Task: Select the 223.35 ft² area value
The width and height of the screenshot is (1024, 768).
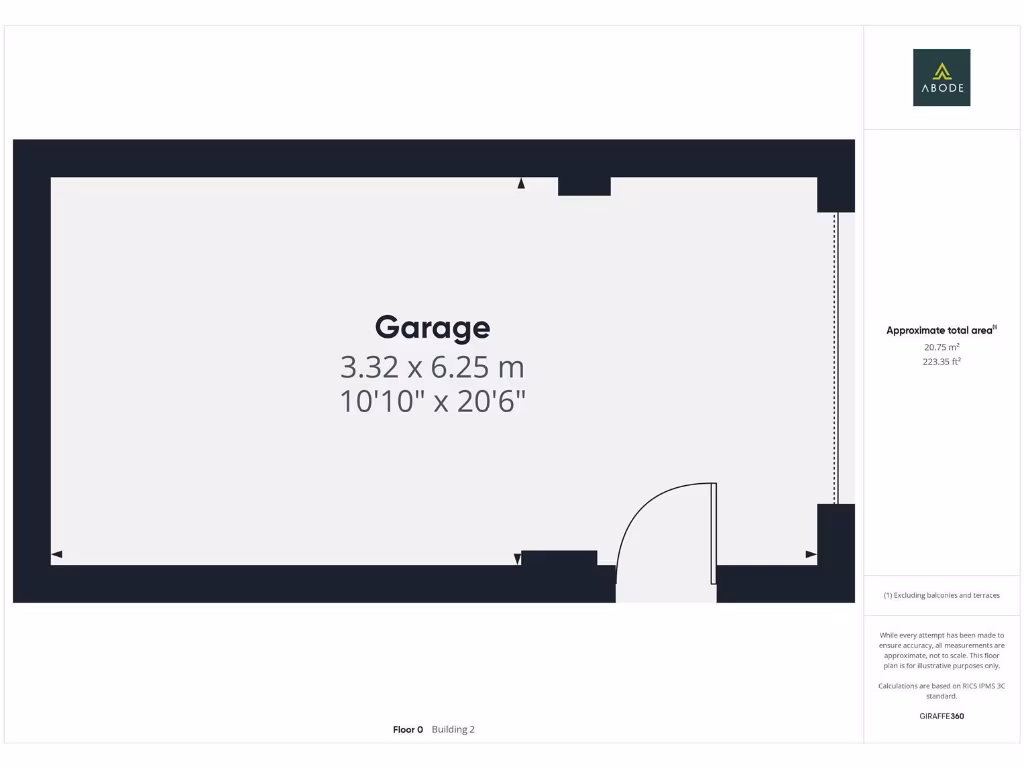Action: [941, 362]
